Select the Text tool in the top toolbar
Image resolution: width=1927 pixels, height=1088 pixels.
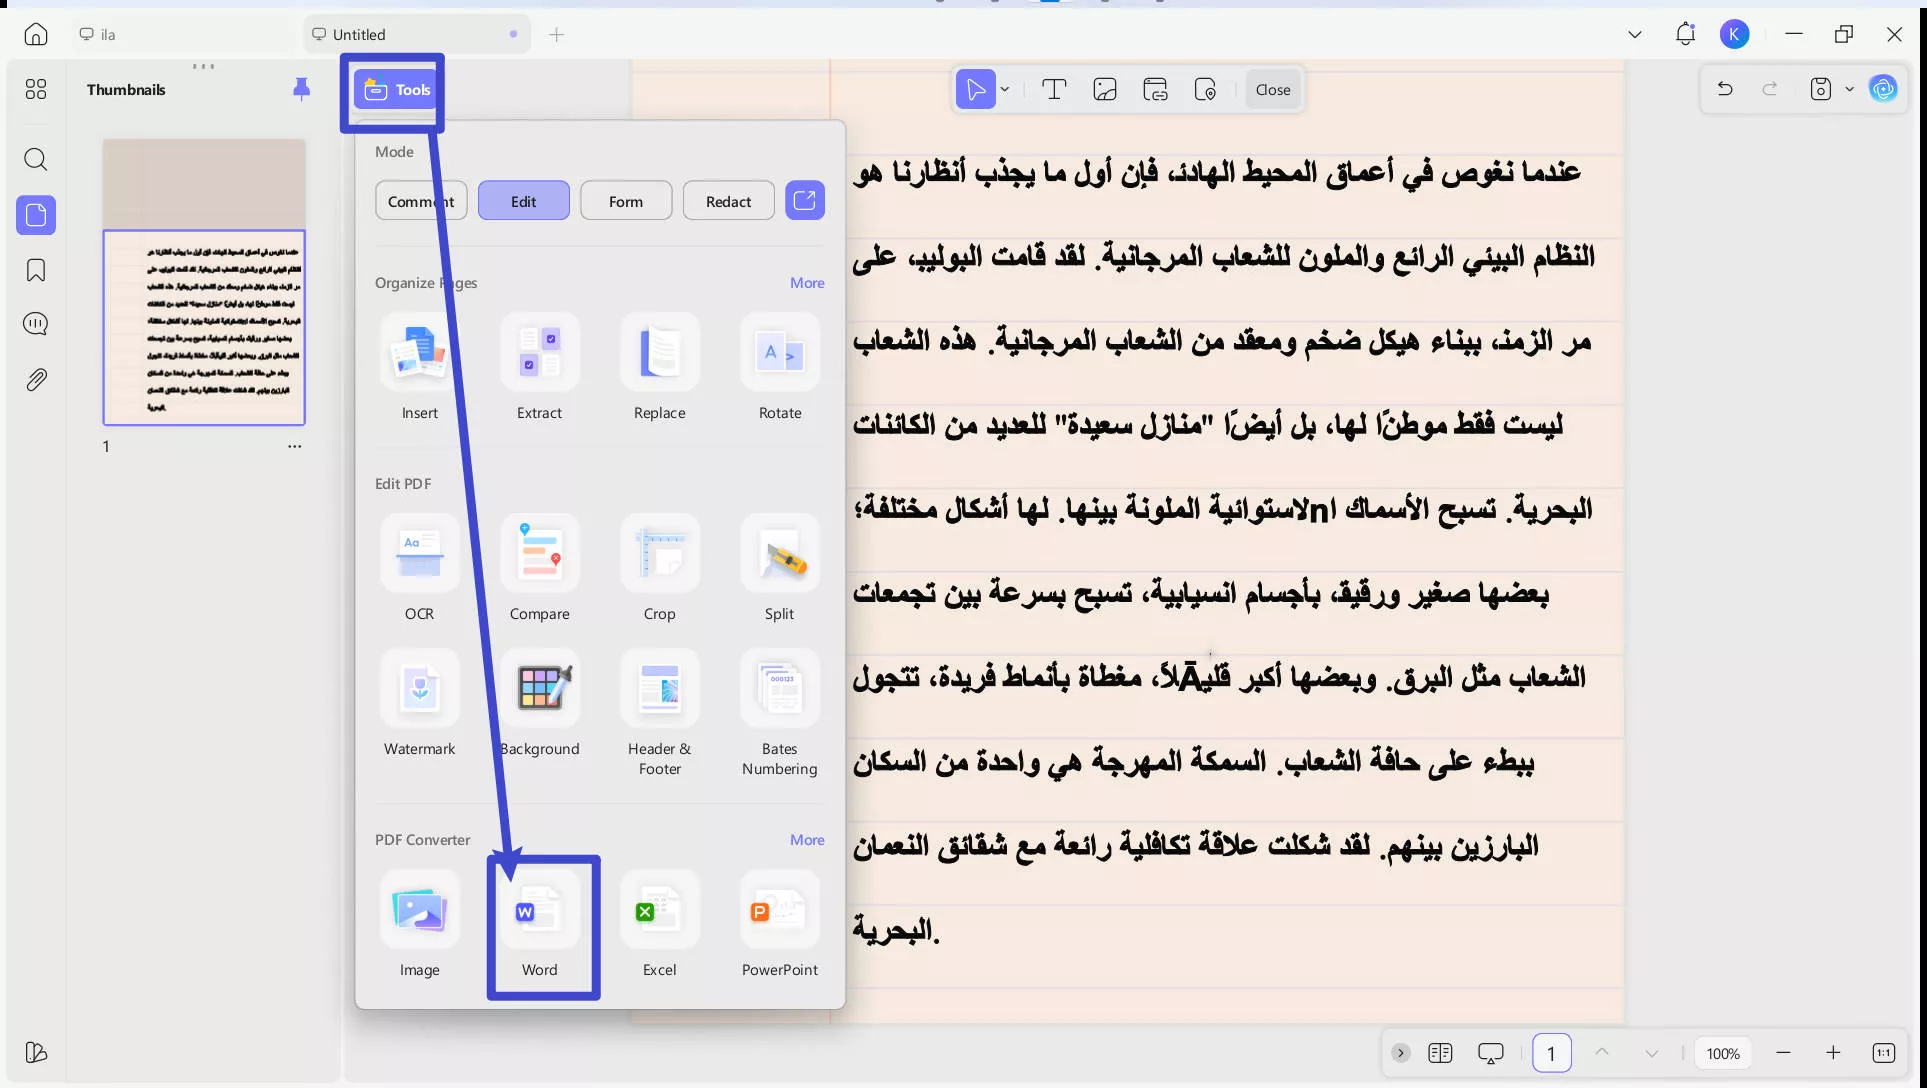click(x=1055, y=89)
